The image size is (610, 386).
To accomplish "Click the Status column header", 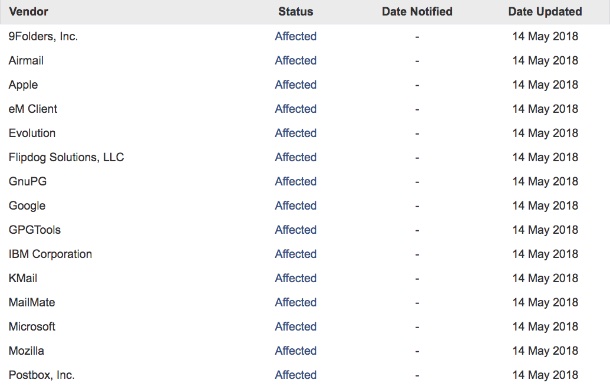I will pyautogui.click(x=296, y=12).
